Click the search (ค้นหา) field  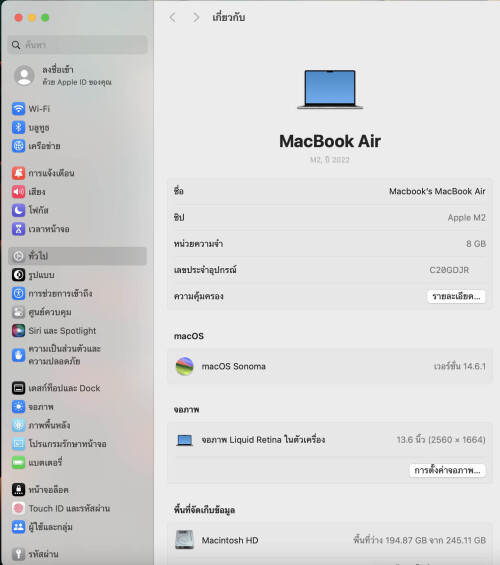(77, 45)
